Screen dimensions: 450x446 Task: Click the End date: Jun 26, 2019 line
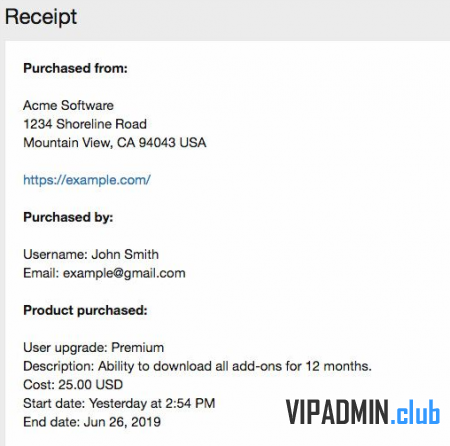coord(92,422)
